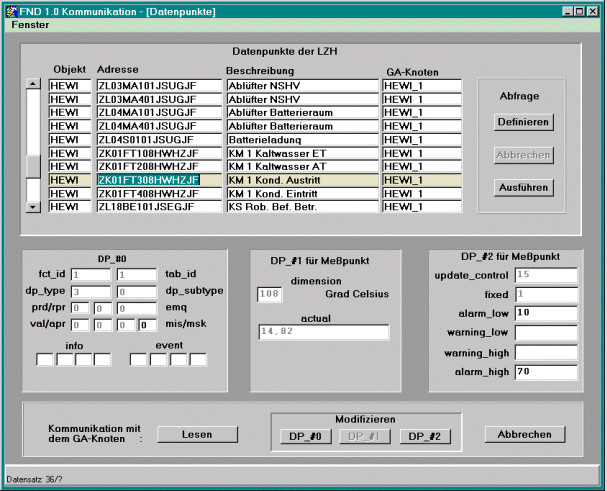Click the first info box
The width and height of the screenshot is (607, 491).
click(45, 360)
